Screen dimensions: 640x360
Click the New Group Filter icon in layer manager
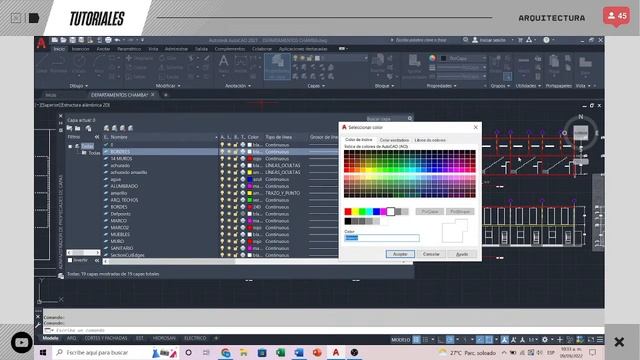pyautogui.click(x=78, y=128)
